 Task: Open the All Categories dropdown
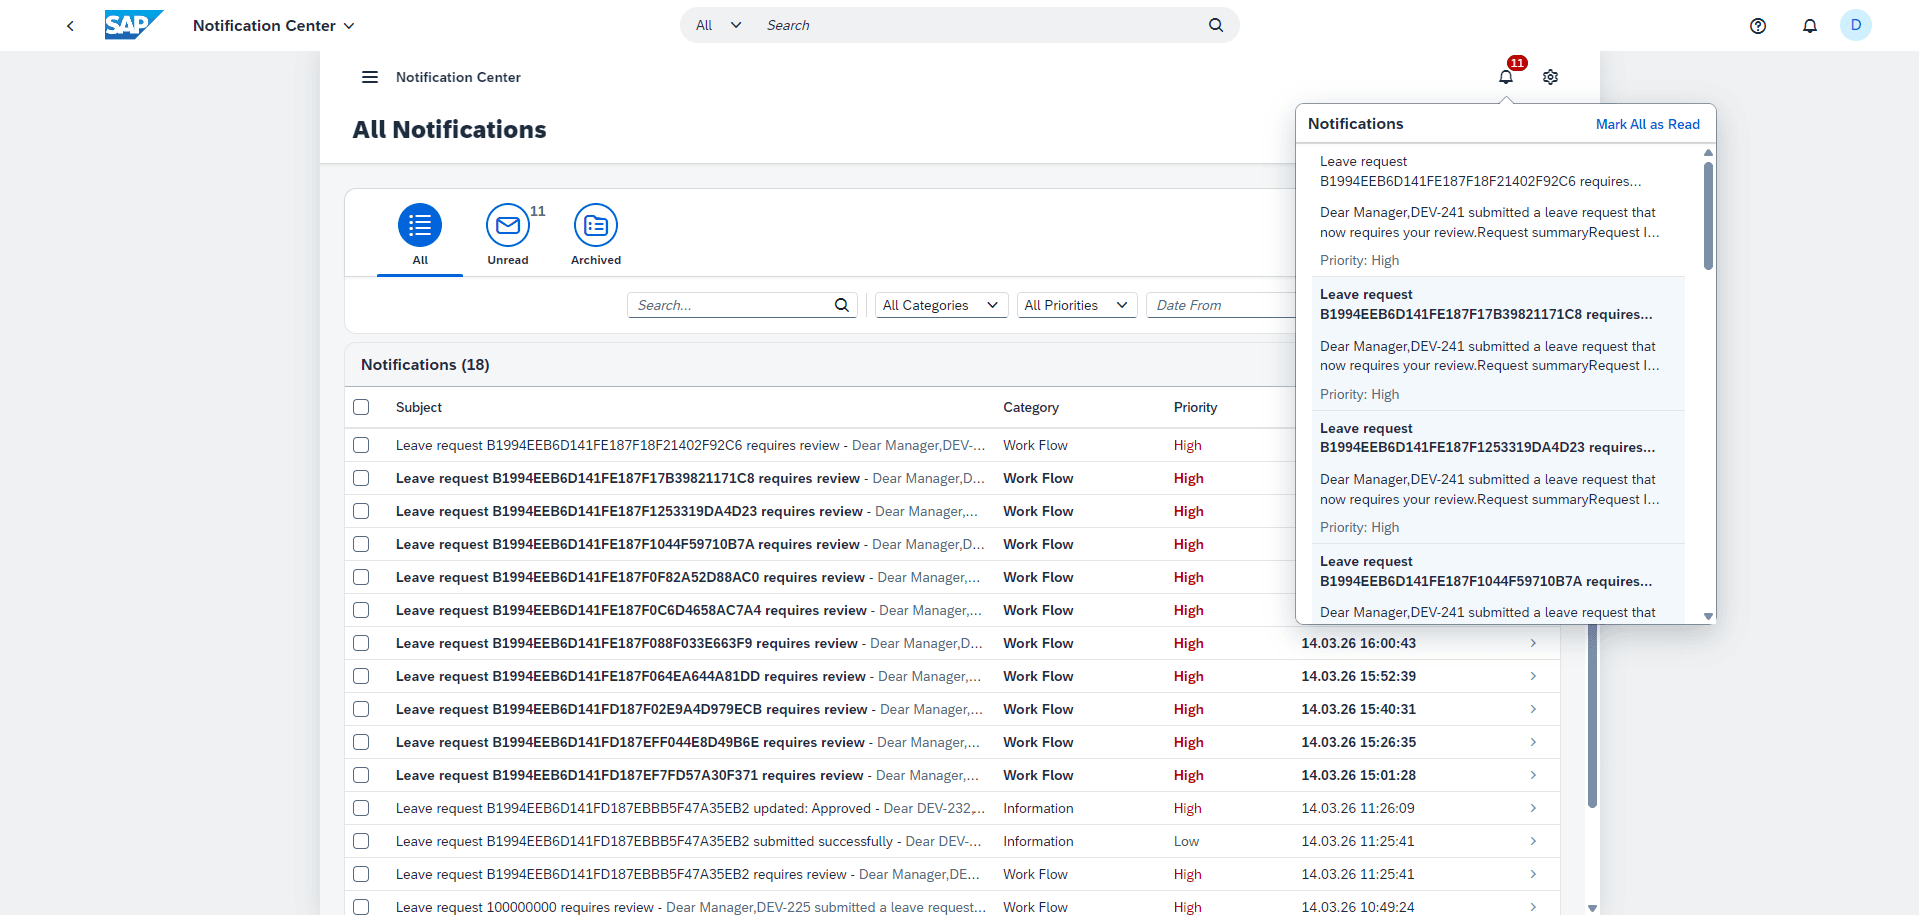tap(941, 305)
